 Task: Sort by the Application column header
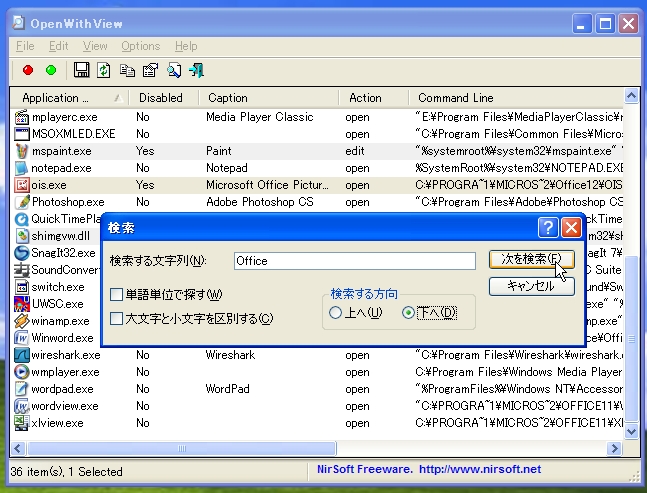coord(69,98)
